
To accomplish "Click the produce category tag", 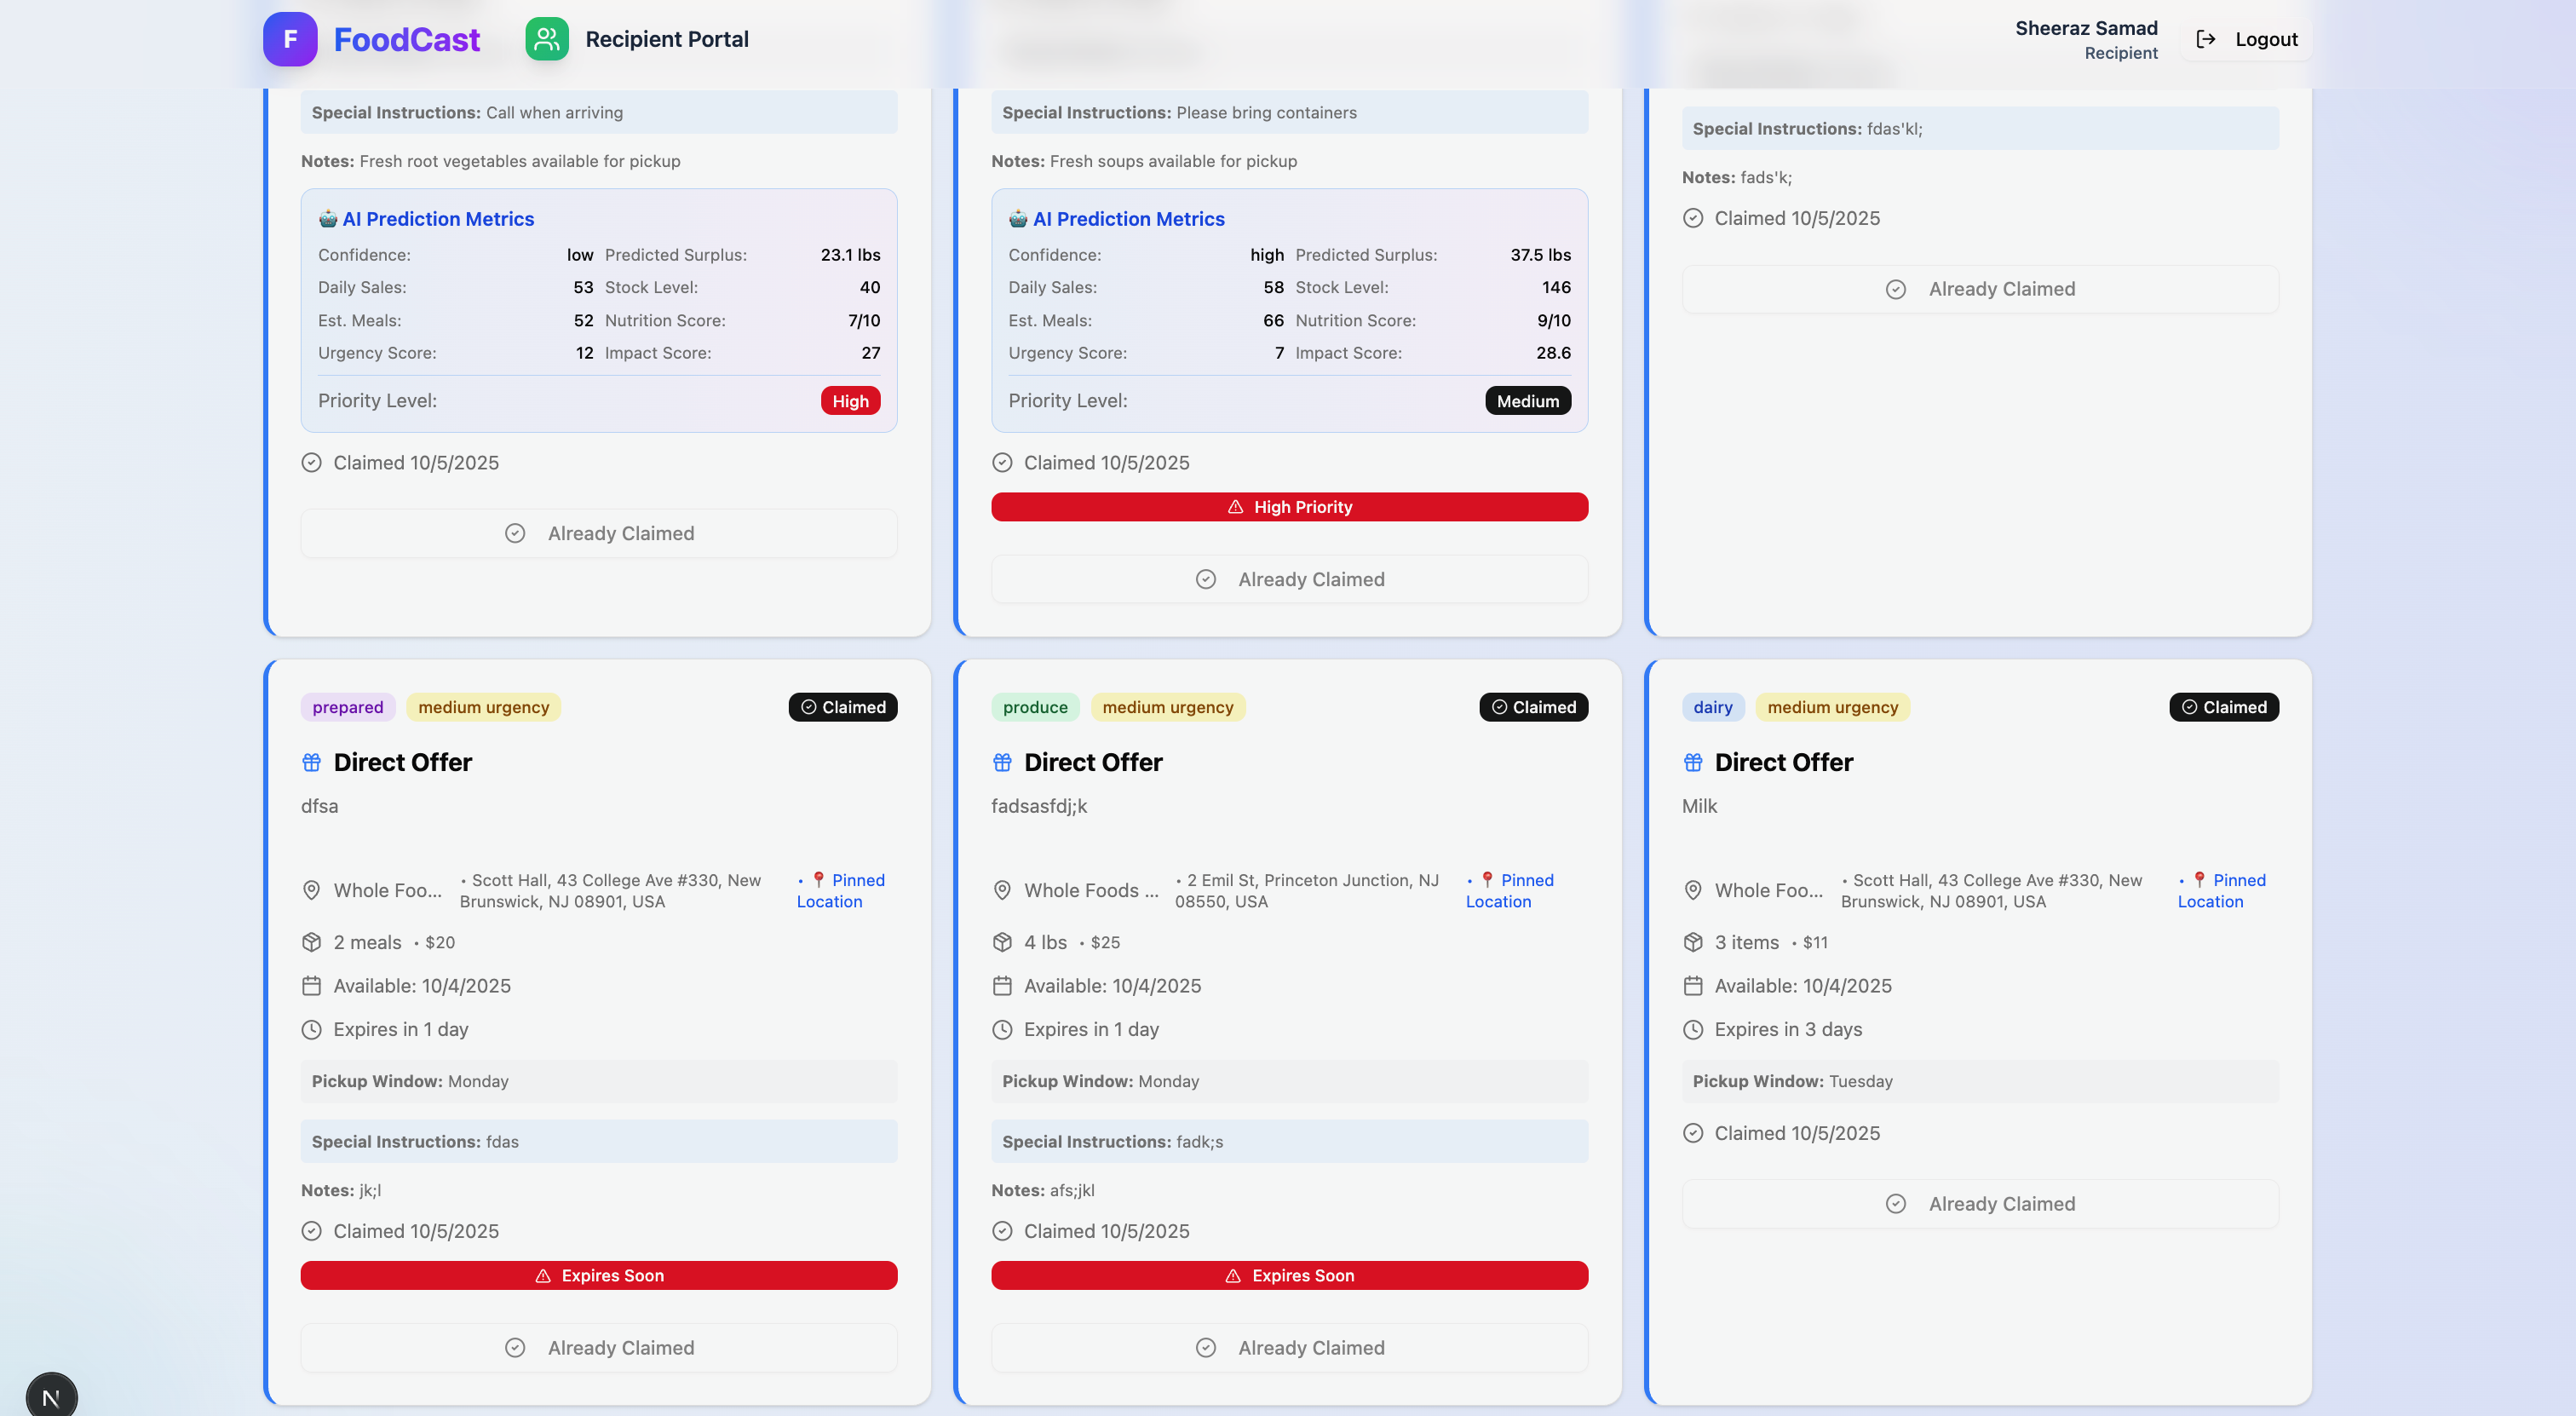I will [x=1034, y=707].
